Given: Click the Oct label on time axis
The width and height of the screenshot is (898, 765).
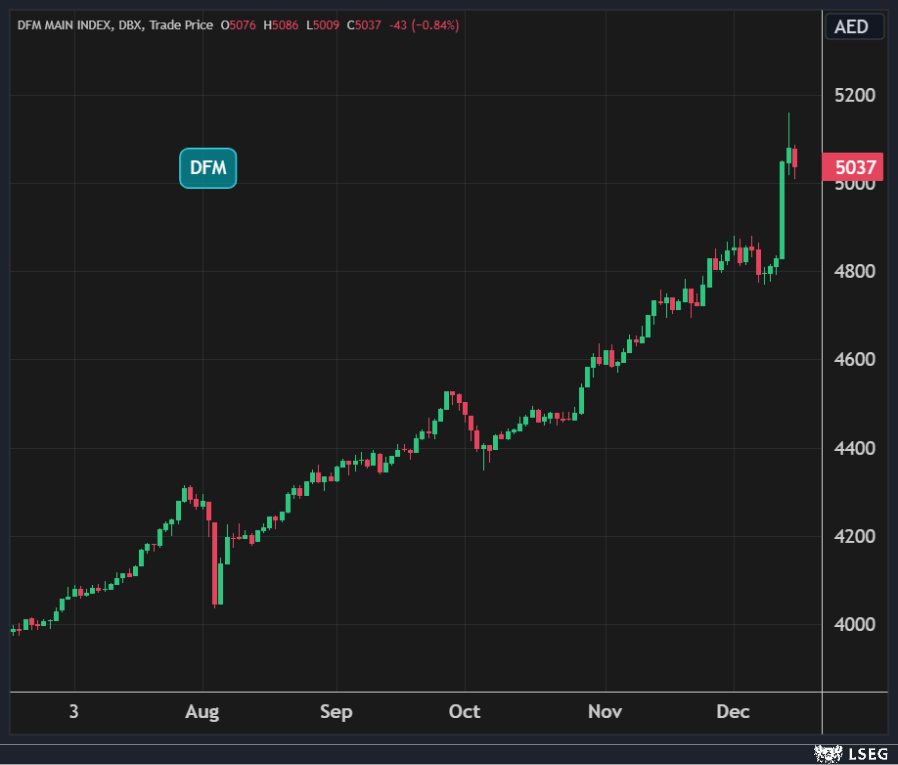Looking at the screenshot, I should pyautogui.click(x=464, y=712).
